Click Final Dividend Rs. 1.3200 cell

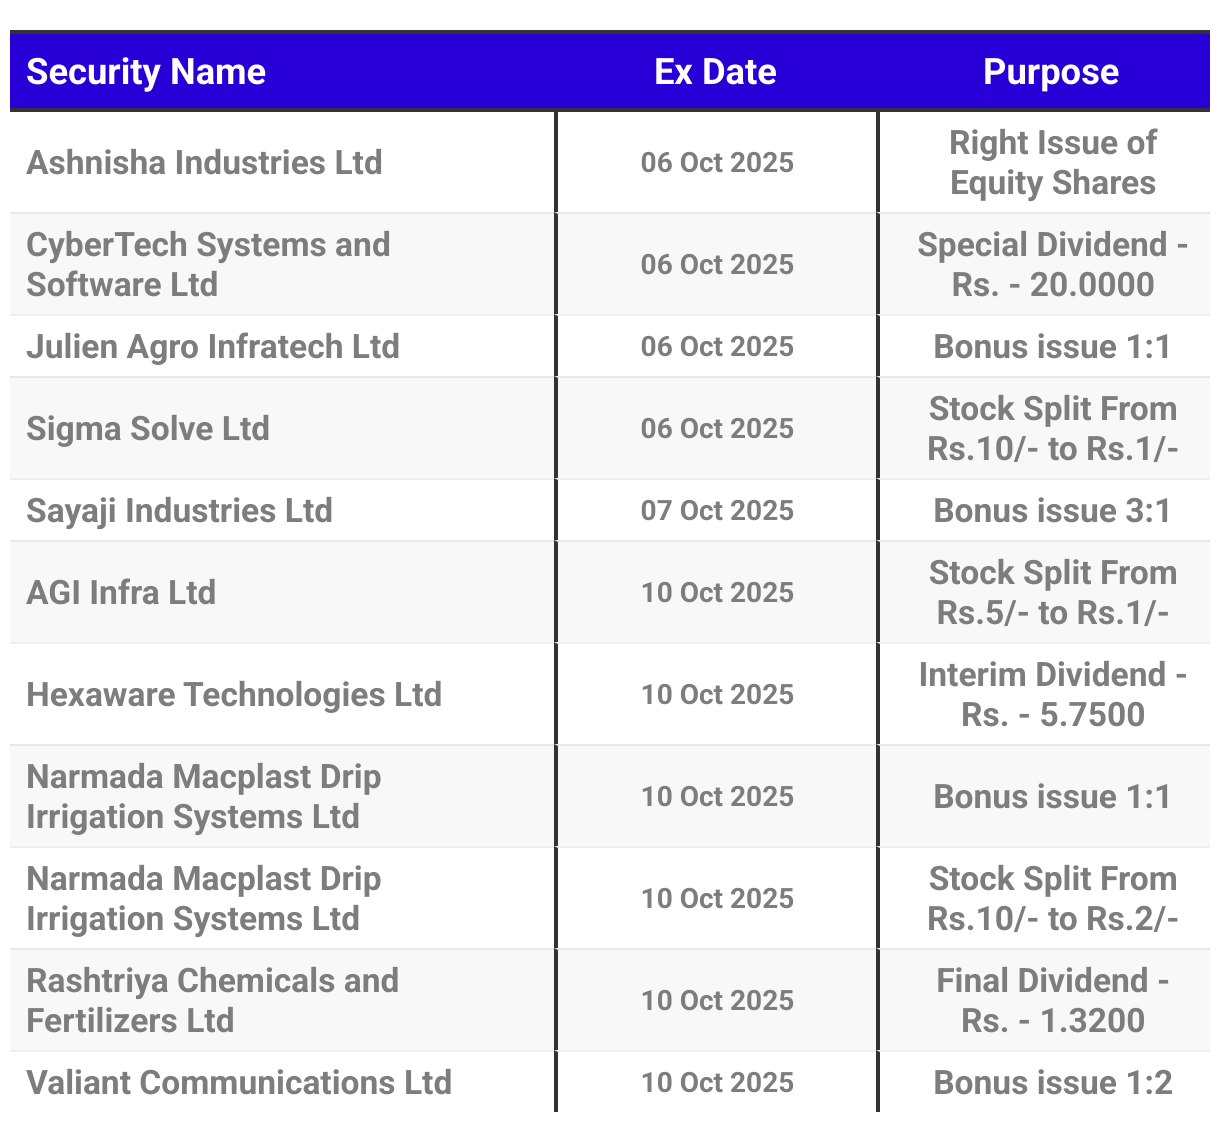[x=1053, y=1000]
